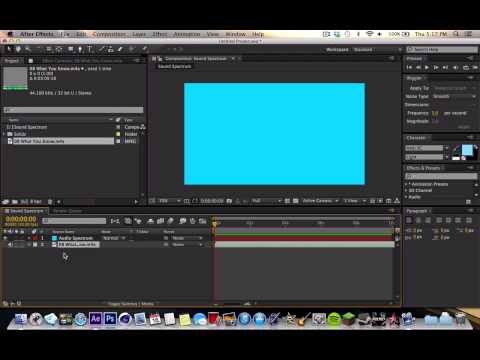480x360 pixels.
Task: Open Spotify in Dock
Action: coord(334,319)
